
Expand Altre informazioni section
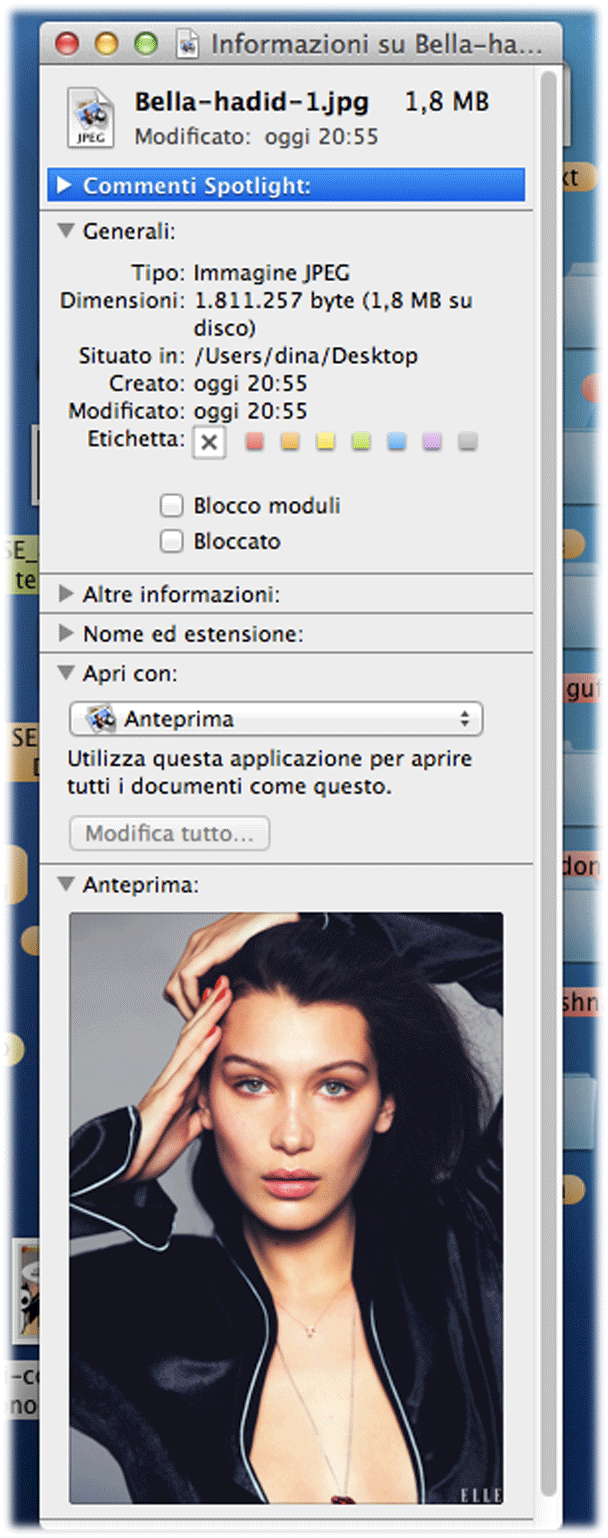66,595
